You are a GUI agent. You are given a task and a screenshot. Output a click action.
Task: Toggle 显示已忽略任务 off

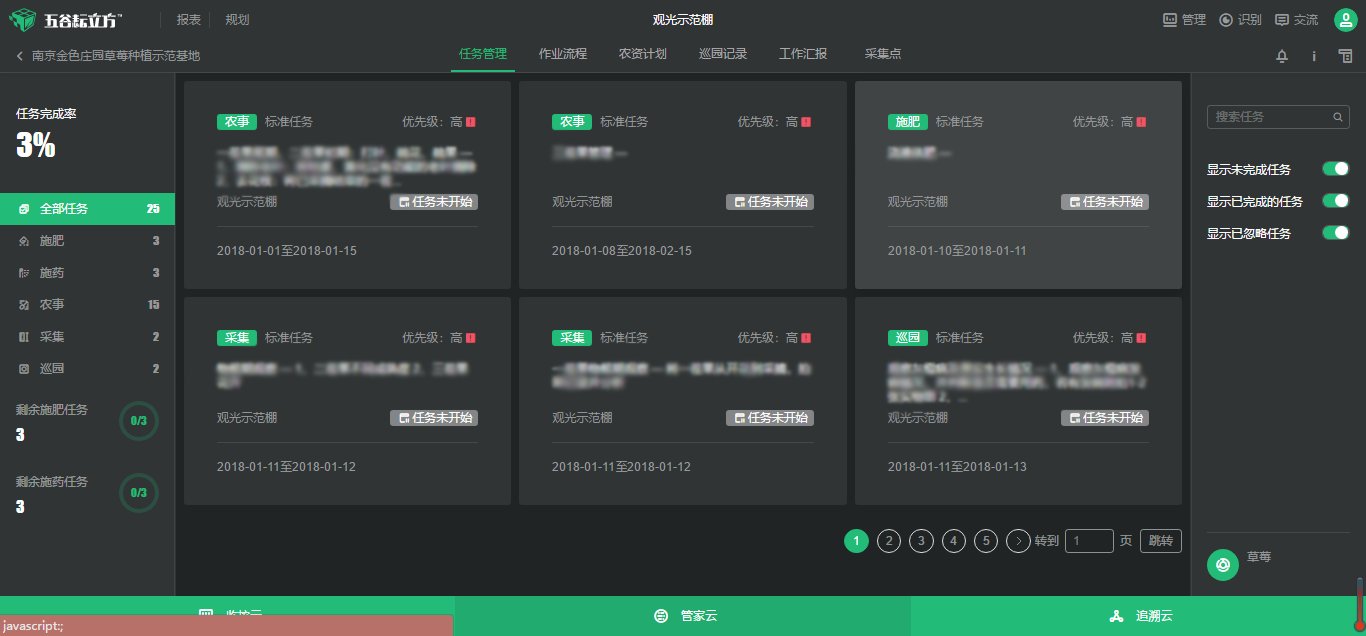click(1334, 232)
